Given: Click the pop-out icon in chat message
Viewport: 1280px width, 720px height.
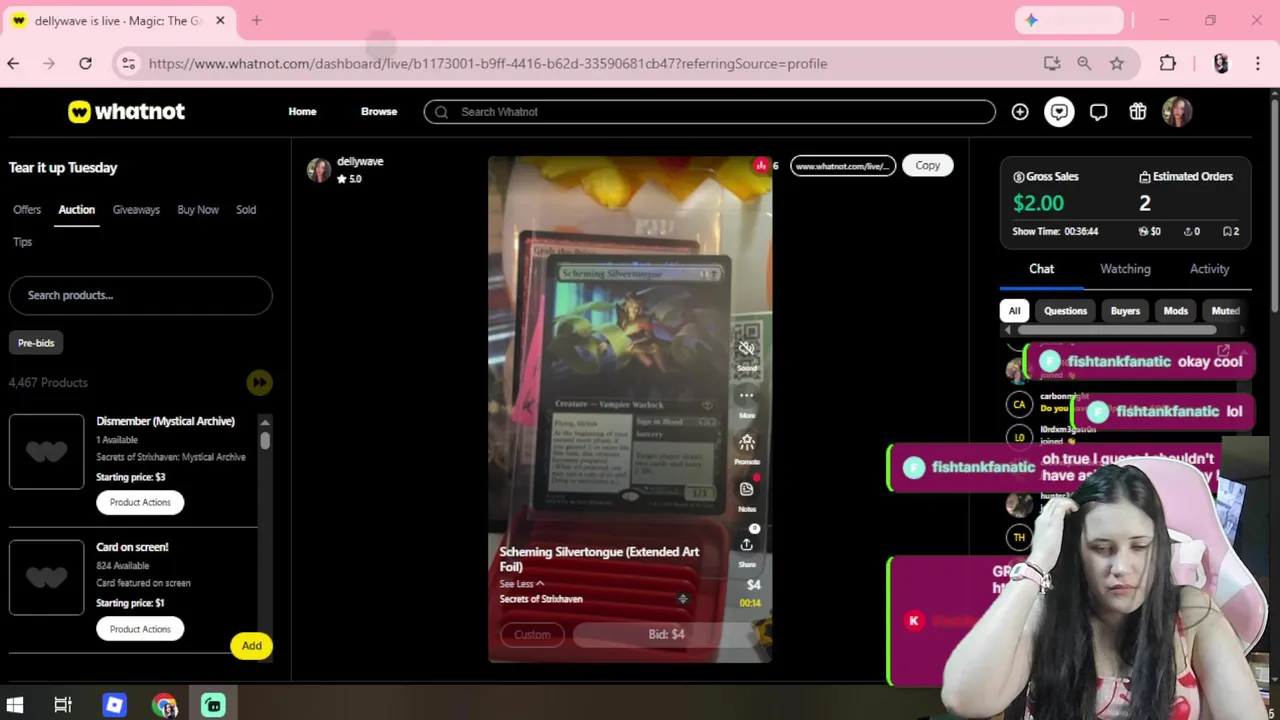Looking at the screenshot, I should tap(1223, 351).
